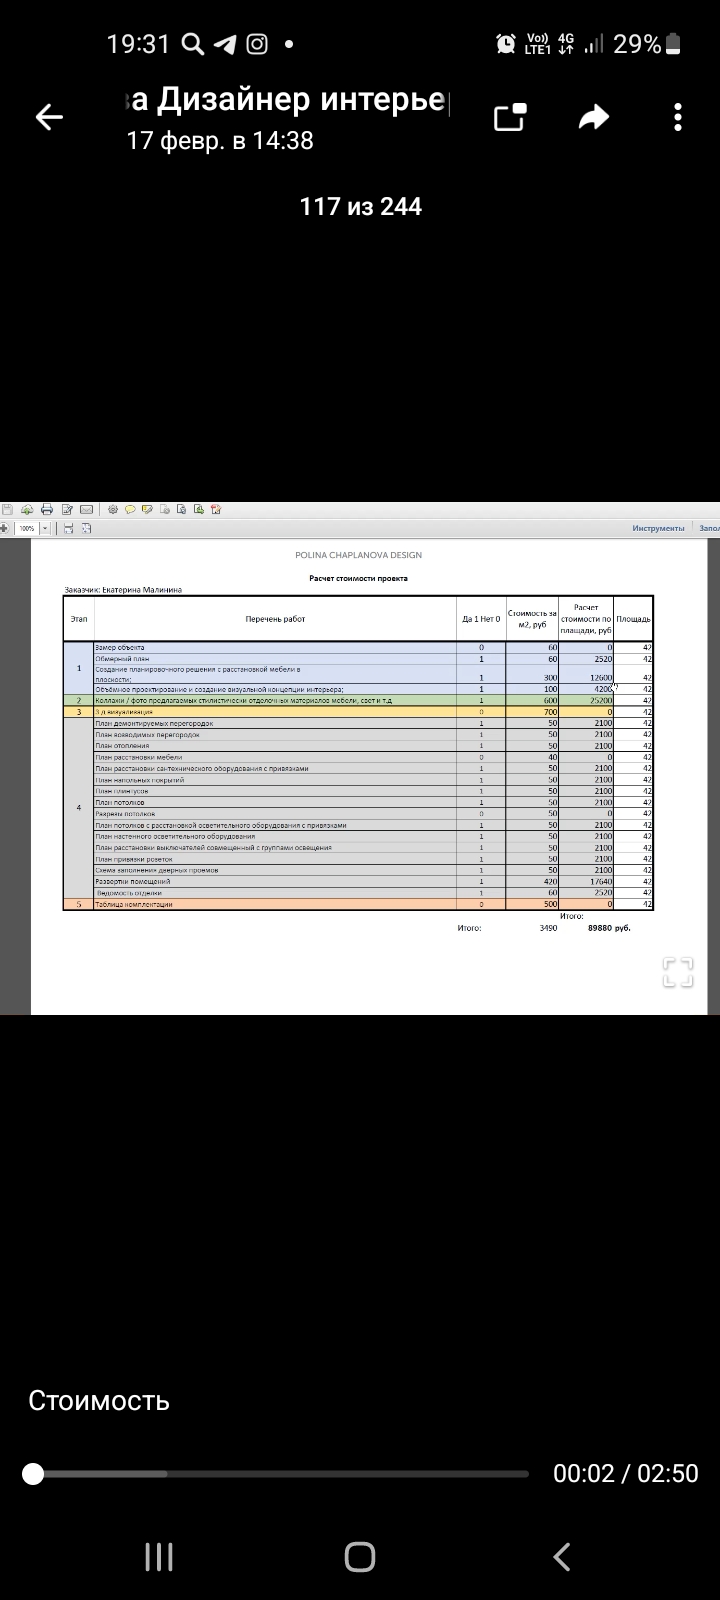Click the fit-page icon in PDF toolbar
The width and height of the screenshot is (720, 1600).
[x=87, y=528]
